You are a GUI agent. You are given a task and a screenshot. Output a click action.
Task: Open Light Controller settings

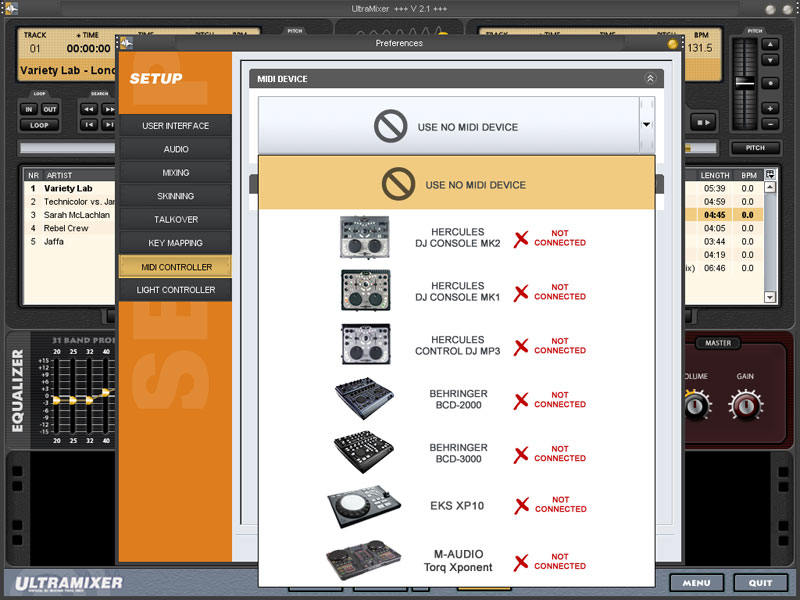[x=176, y=290]
